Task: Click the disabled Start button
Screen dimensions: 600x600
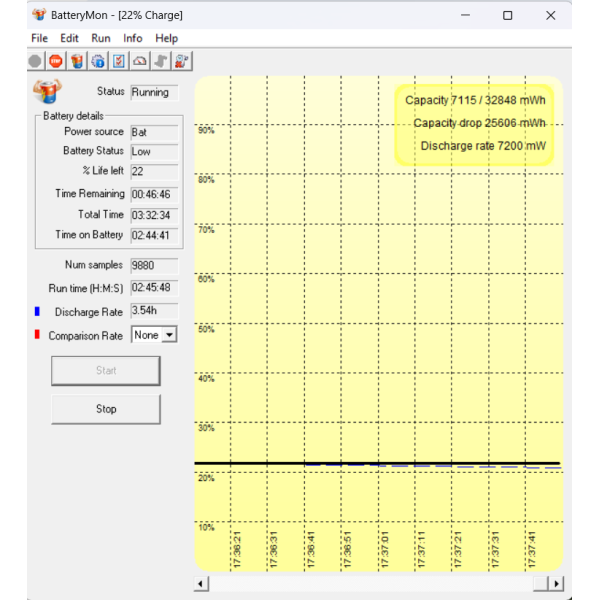Action: point(106,370)
